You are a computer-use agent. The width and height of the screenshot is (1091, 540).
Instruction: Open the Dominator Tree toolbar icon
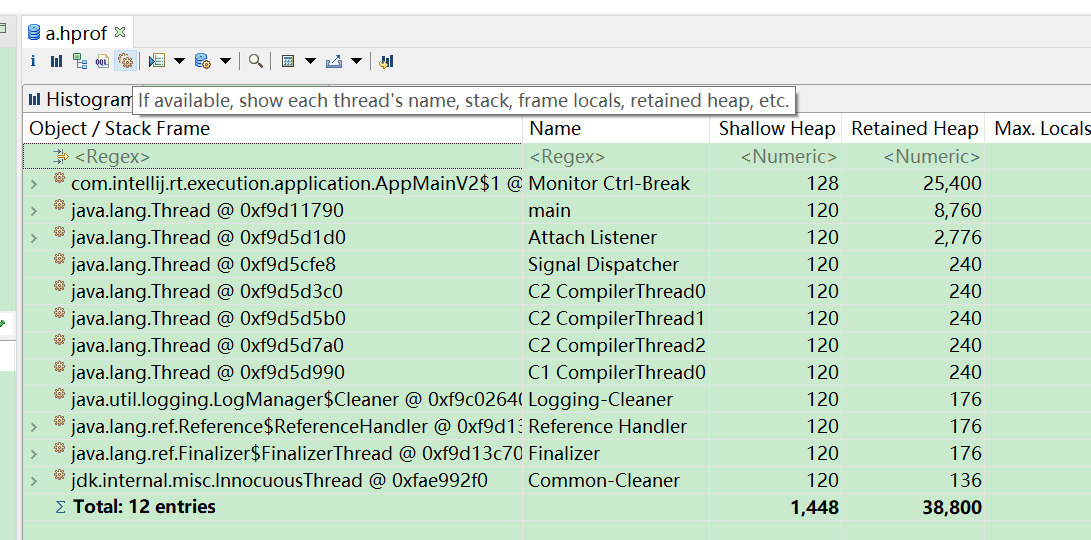[79, 61]
